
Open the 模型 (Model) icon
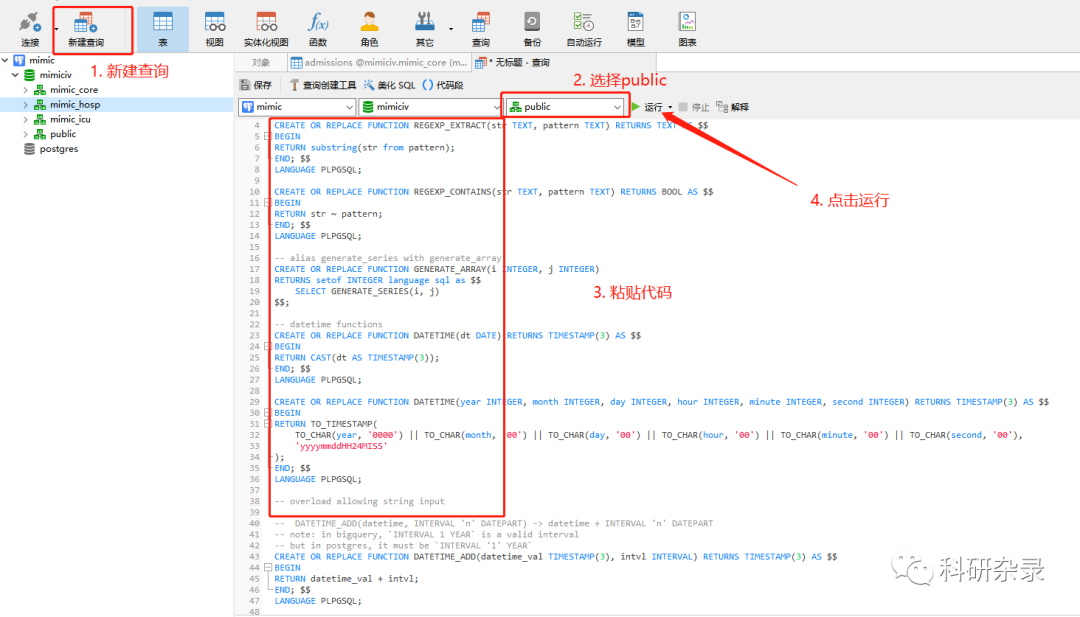tap(635, 27)
